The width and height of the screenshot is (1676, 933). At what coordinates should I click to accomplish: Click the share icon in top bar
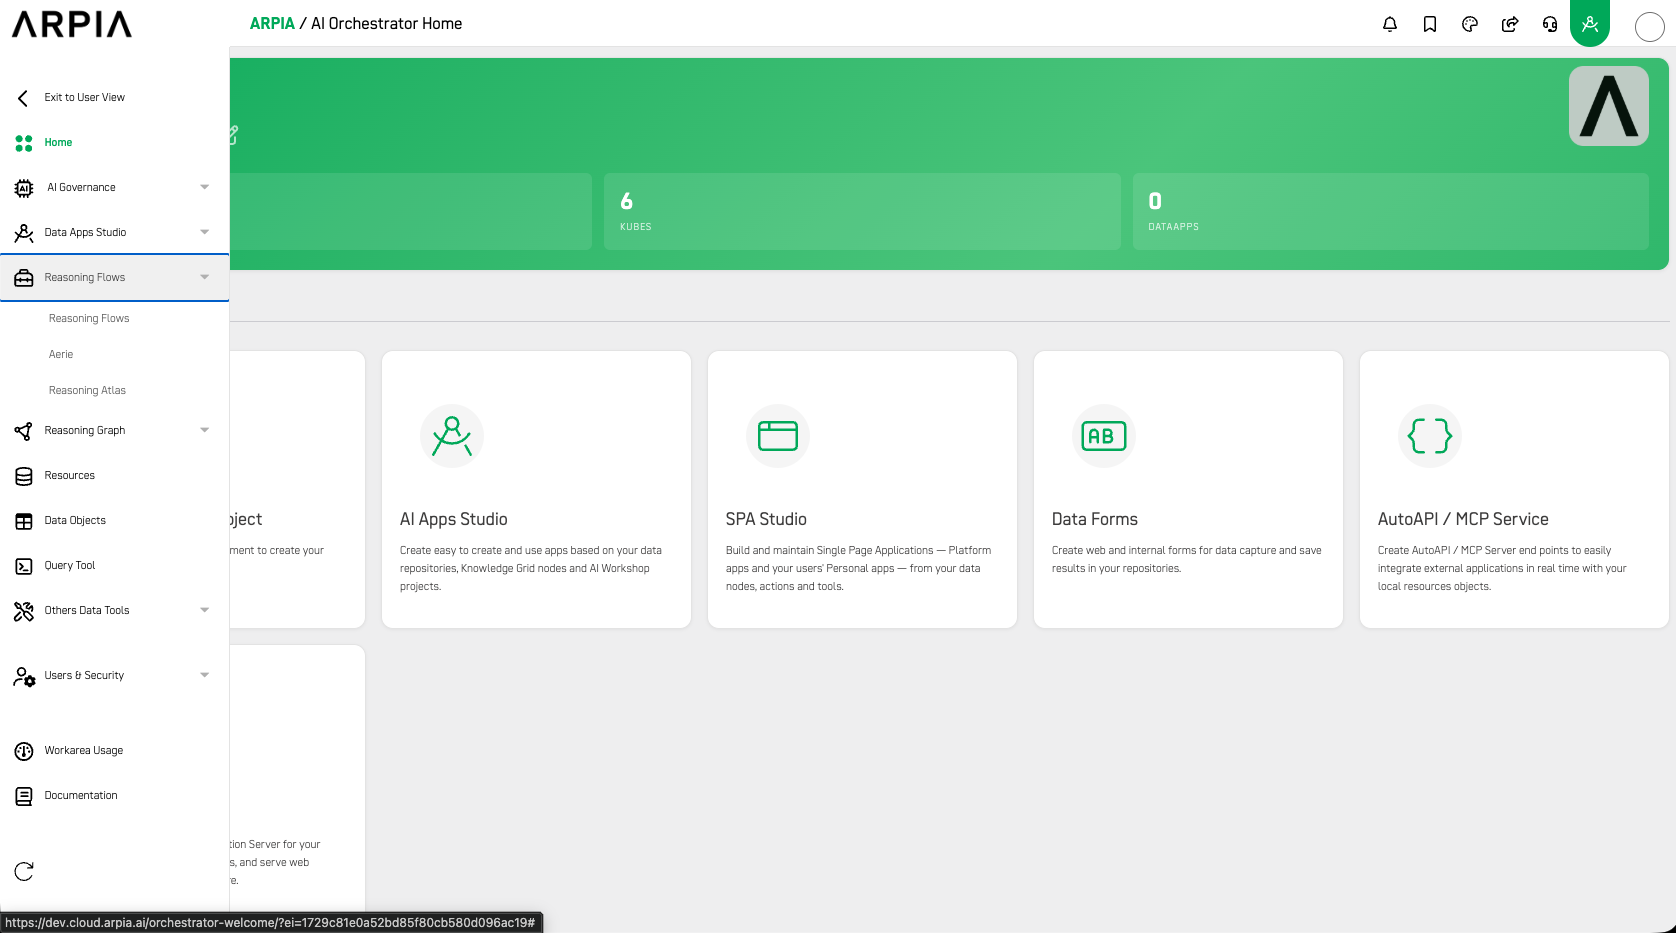pos(1510,24)
